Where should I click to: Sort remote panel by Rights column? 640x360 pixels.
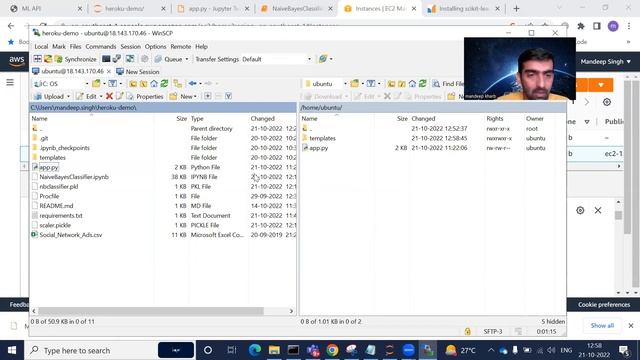495,119
